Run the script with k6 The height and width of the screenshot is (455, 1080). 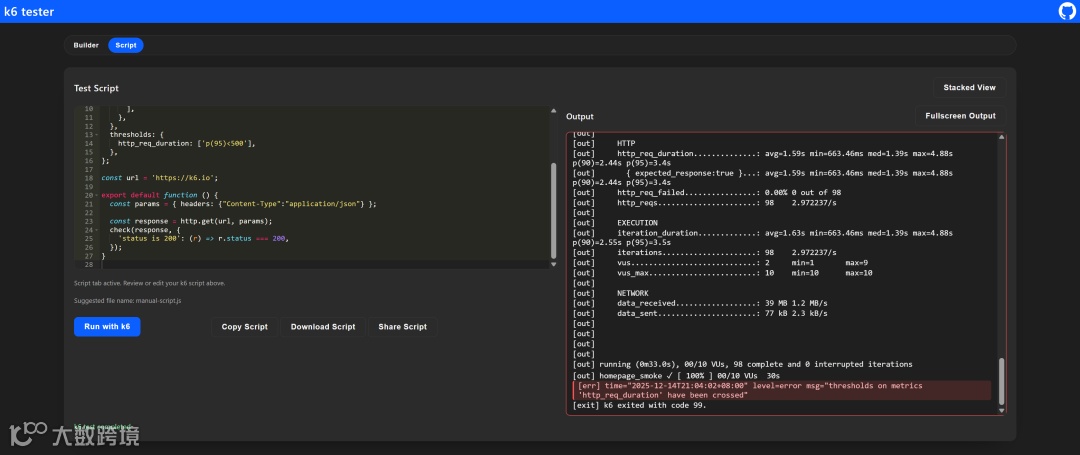[107, 326]
